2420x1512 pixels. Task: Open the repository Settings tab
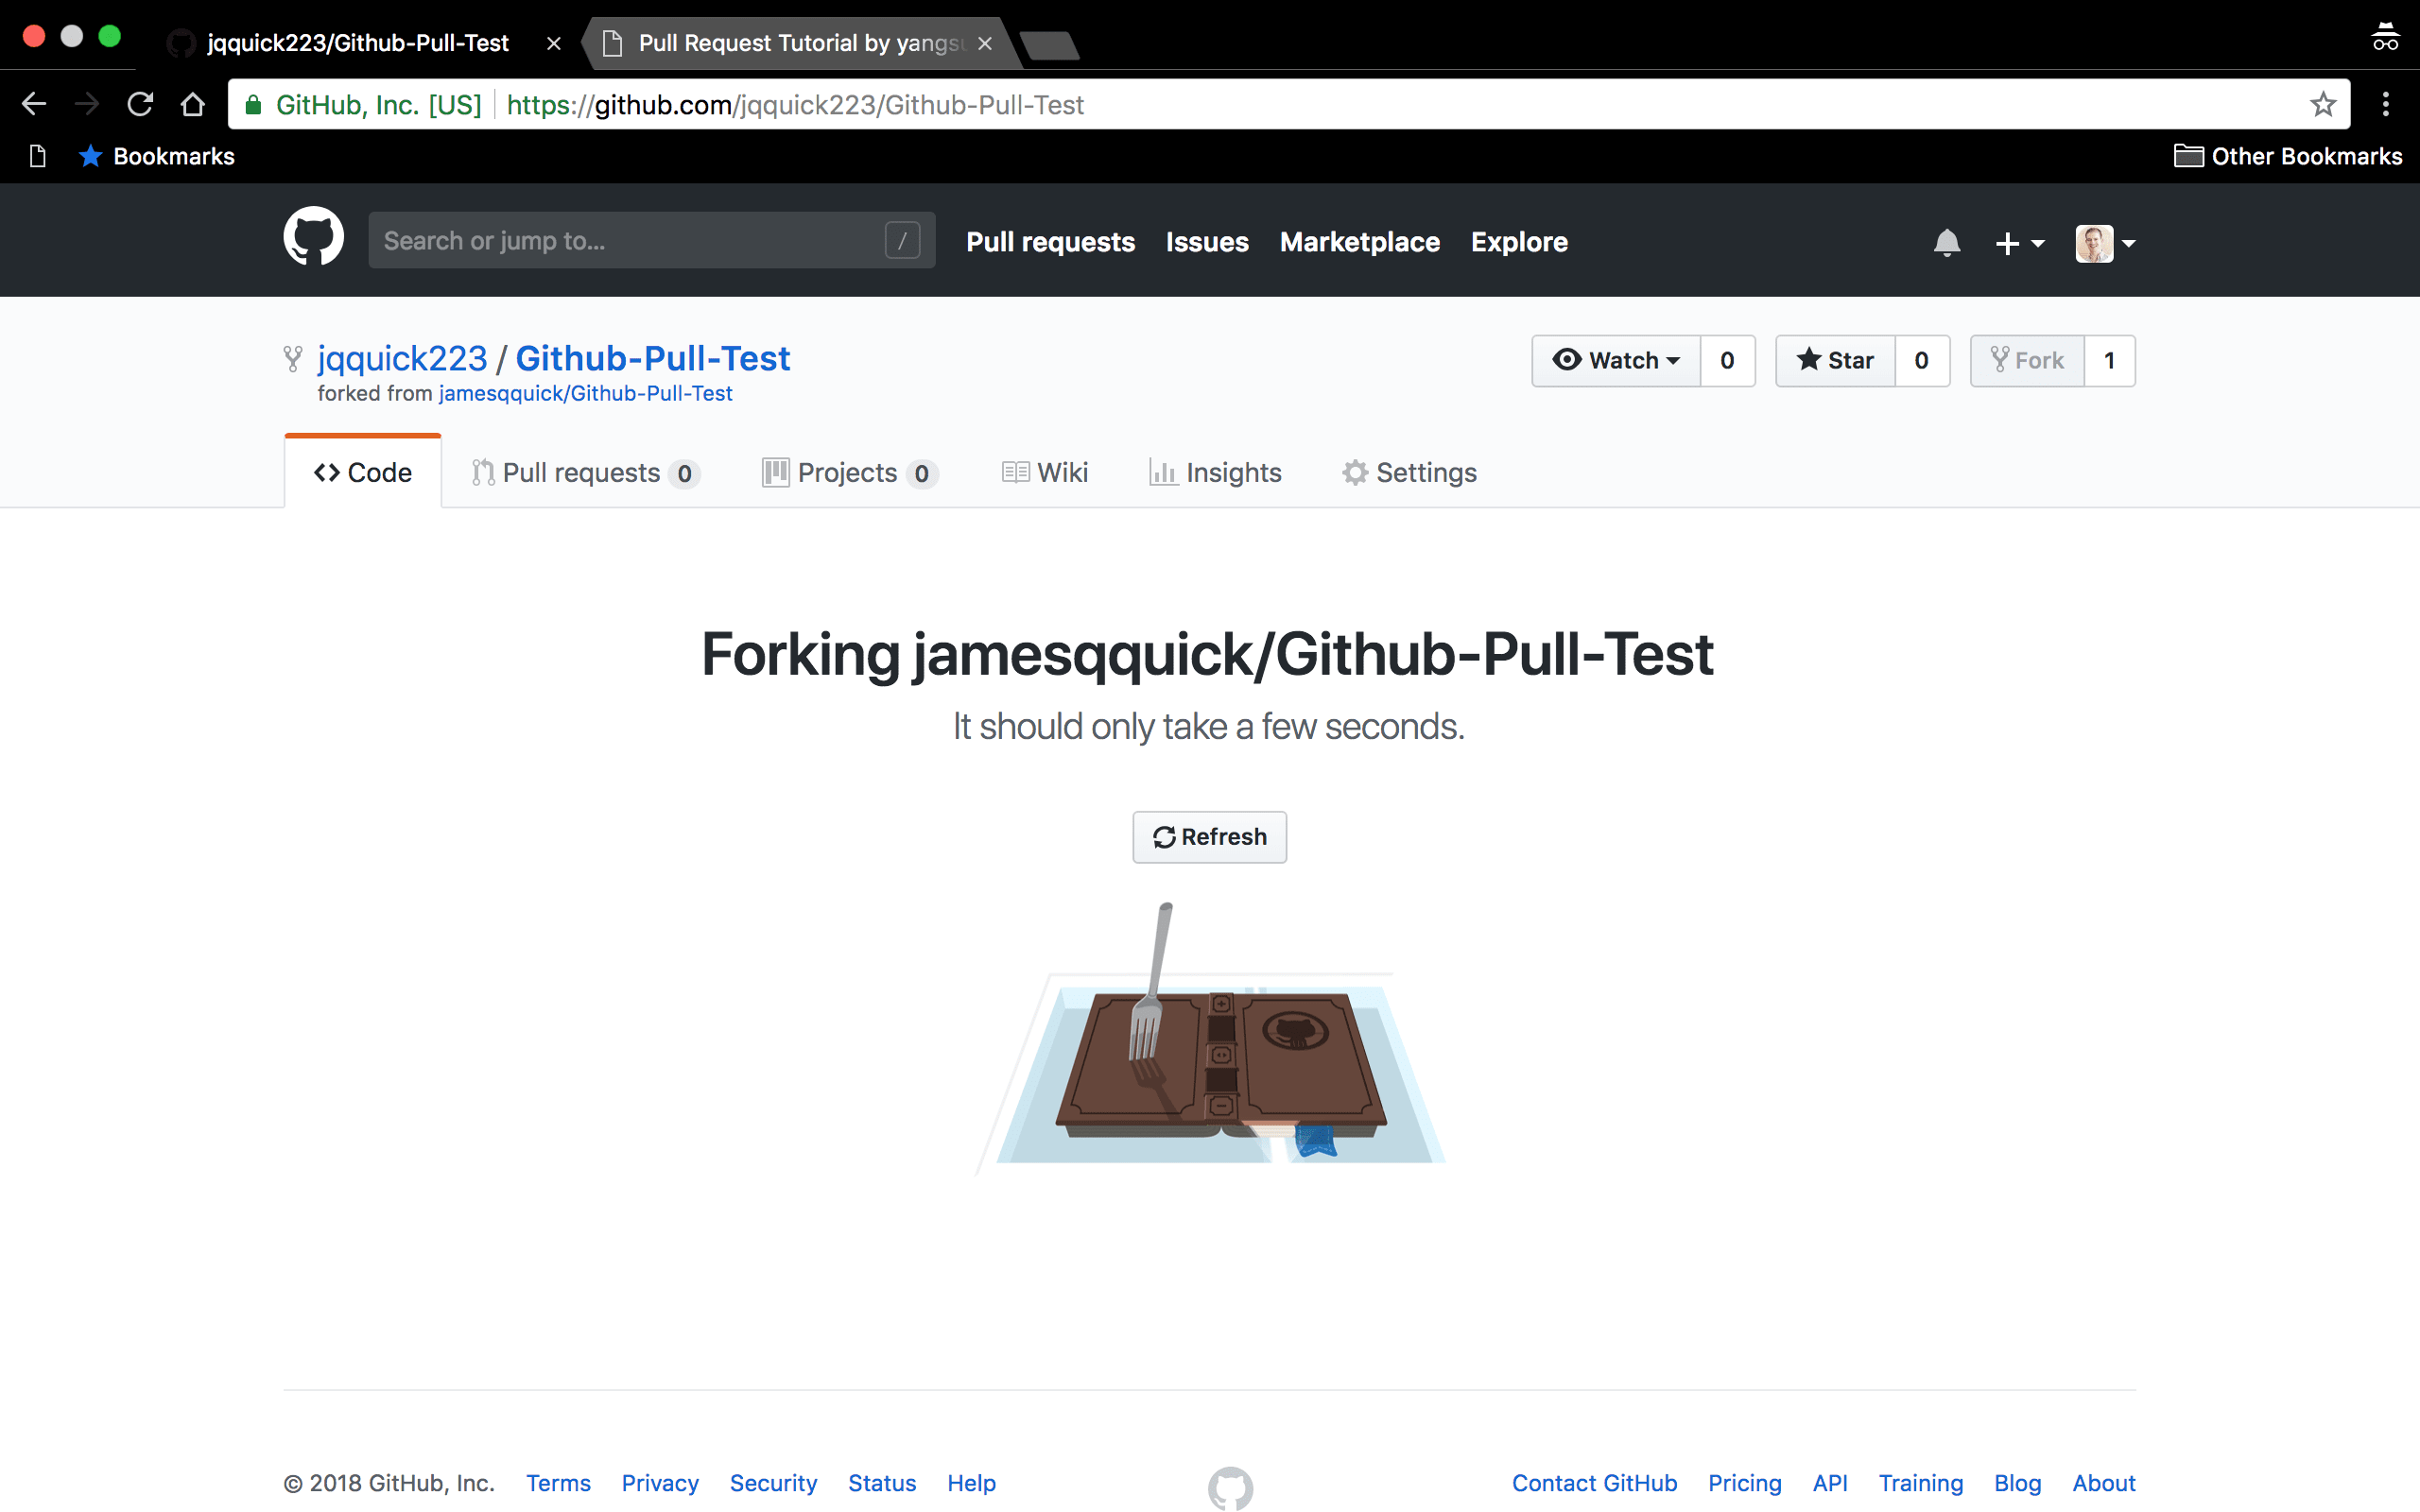1410,472
